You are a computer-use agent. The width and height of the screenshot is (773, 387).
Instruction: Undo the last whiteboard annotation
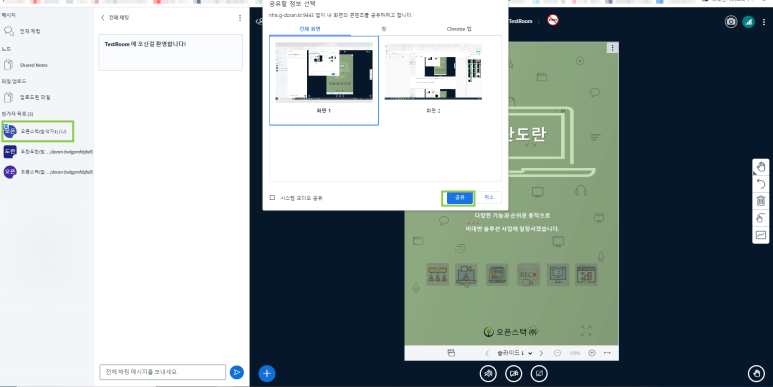click(761, 184)
